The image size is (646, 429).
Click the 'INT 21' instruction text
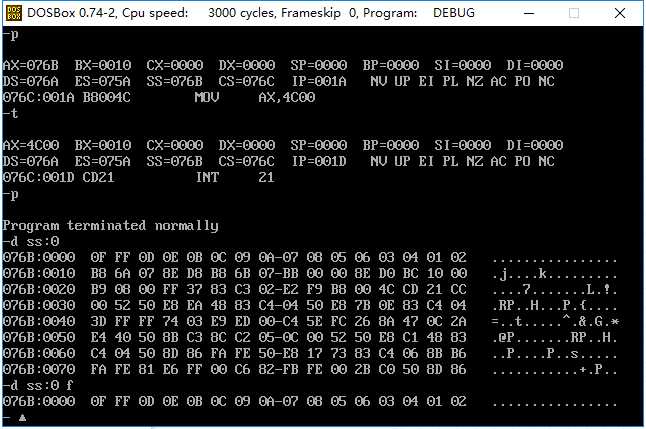click(x=235, y=178)
